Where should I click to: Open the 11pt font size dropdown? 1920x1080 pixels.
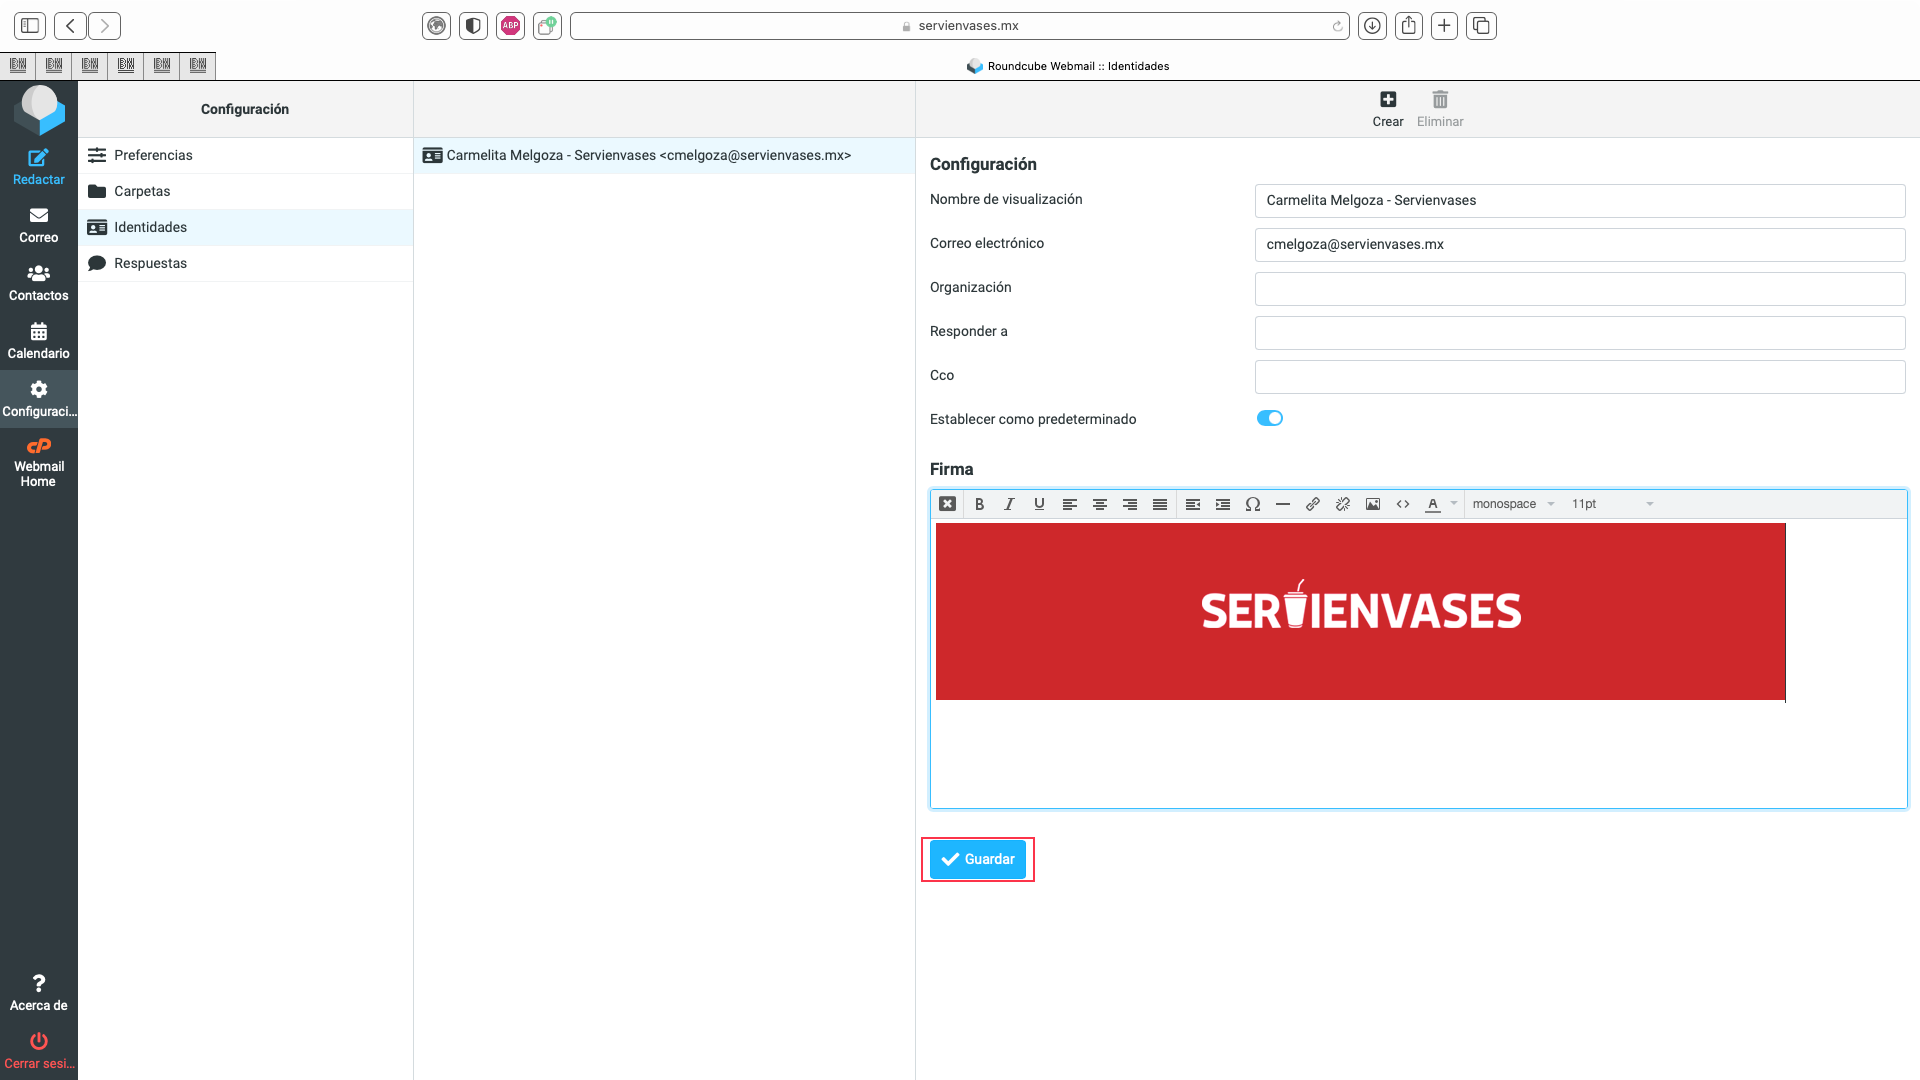pos(1612,504)
